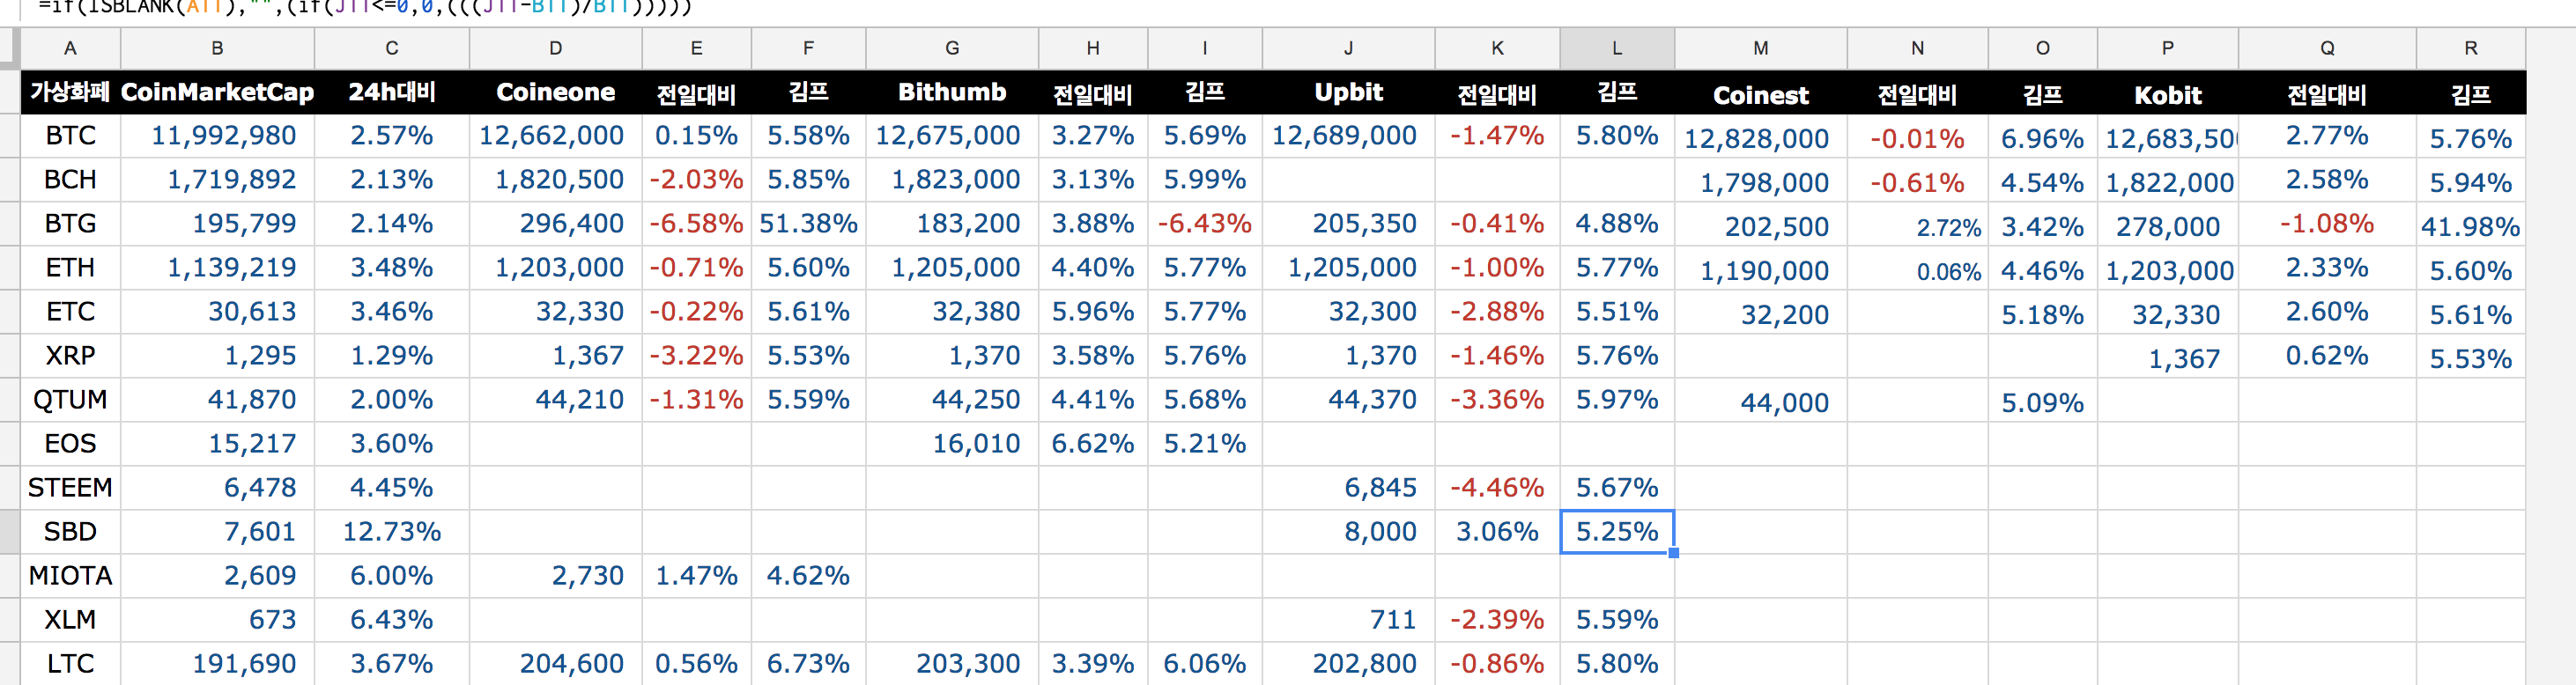
Task: Click the red -6.58% Coineone BTG cell
Action: (x=696, y=223)
